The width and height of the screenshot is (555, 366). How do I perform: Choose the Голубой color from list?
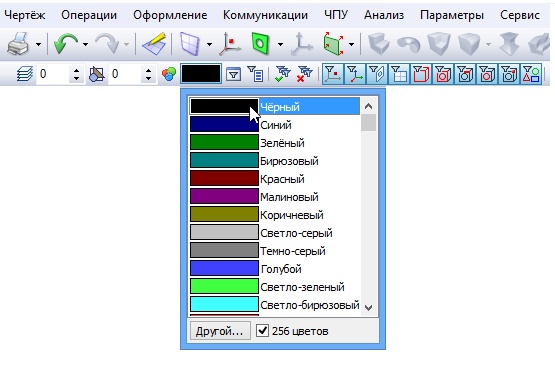point(274,269)
